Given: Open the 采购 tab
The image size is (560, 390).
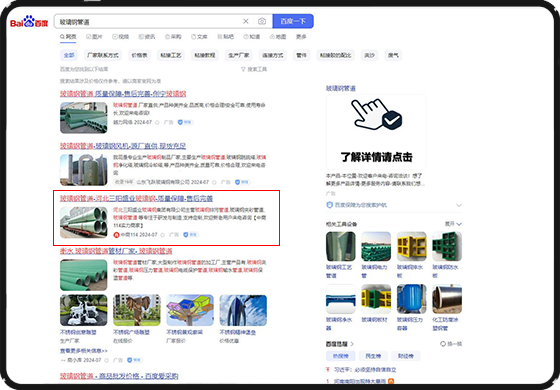Looking at the screenshot, I should [173, 36].
